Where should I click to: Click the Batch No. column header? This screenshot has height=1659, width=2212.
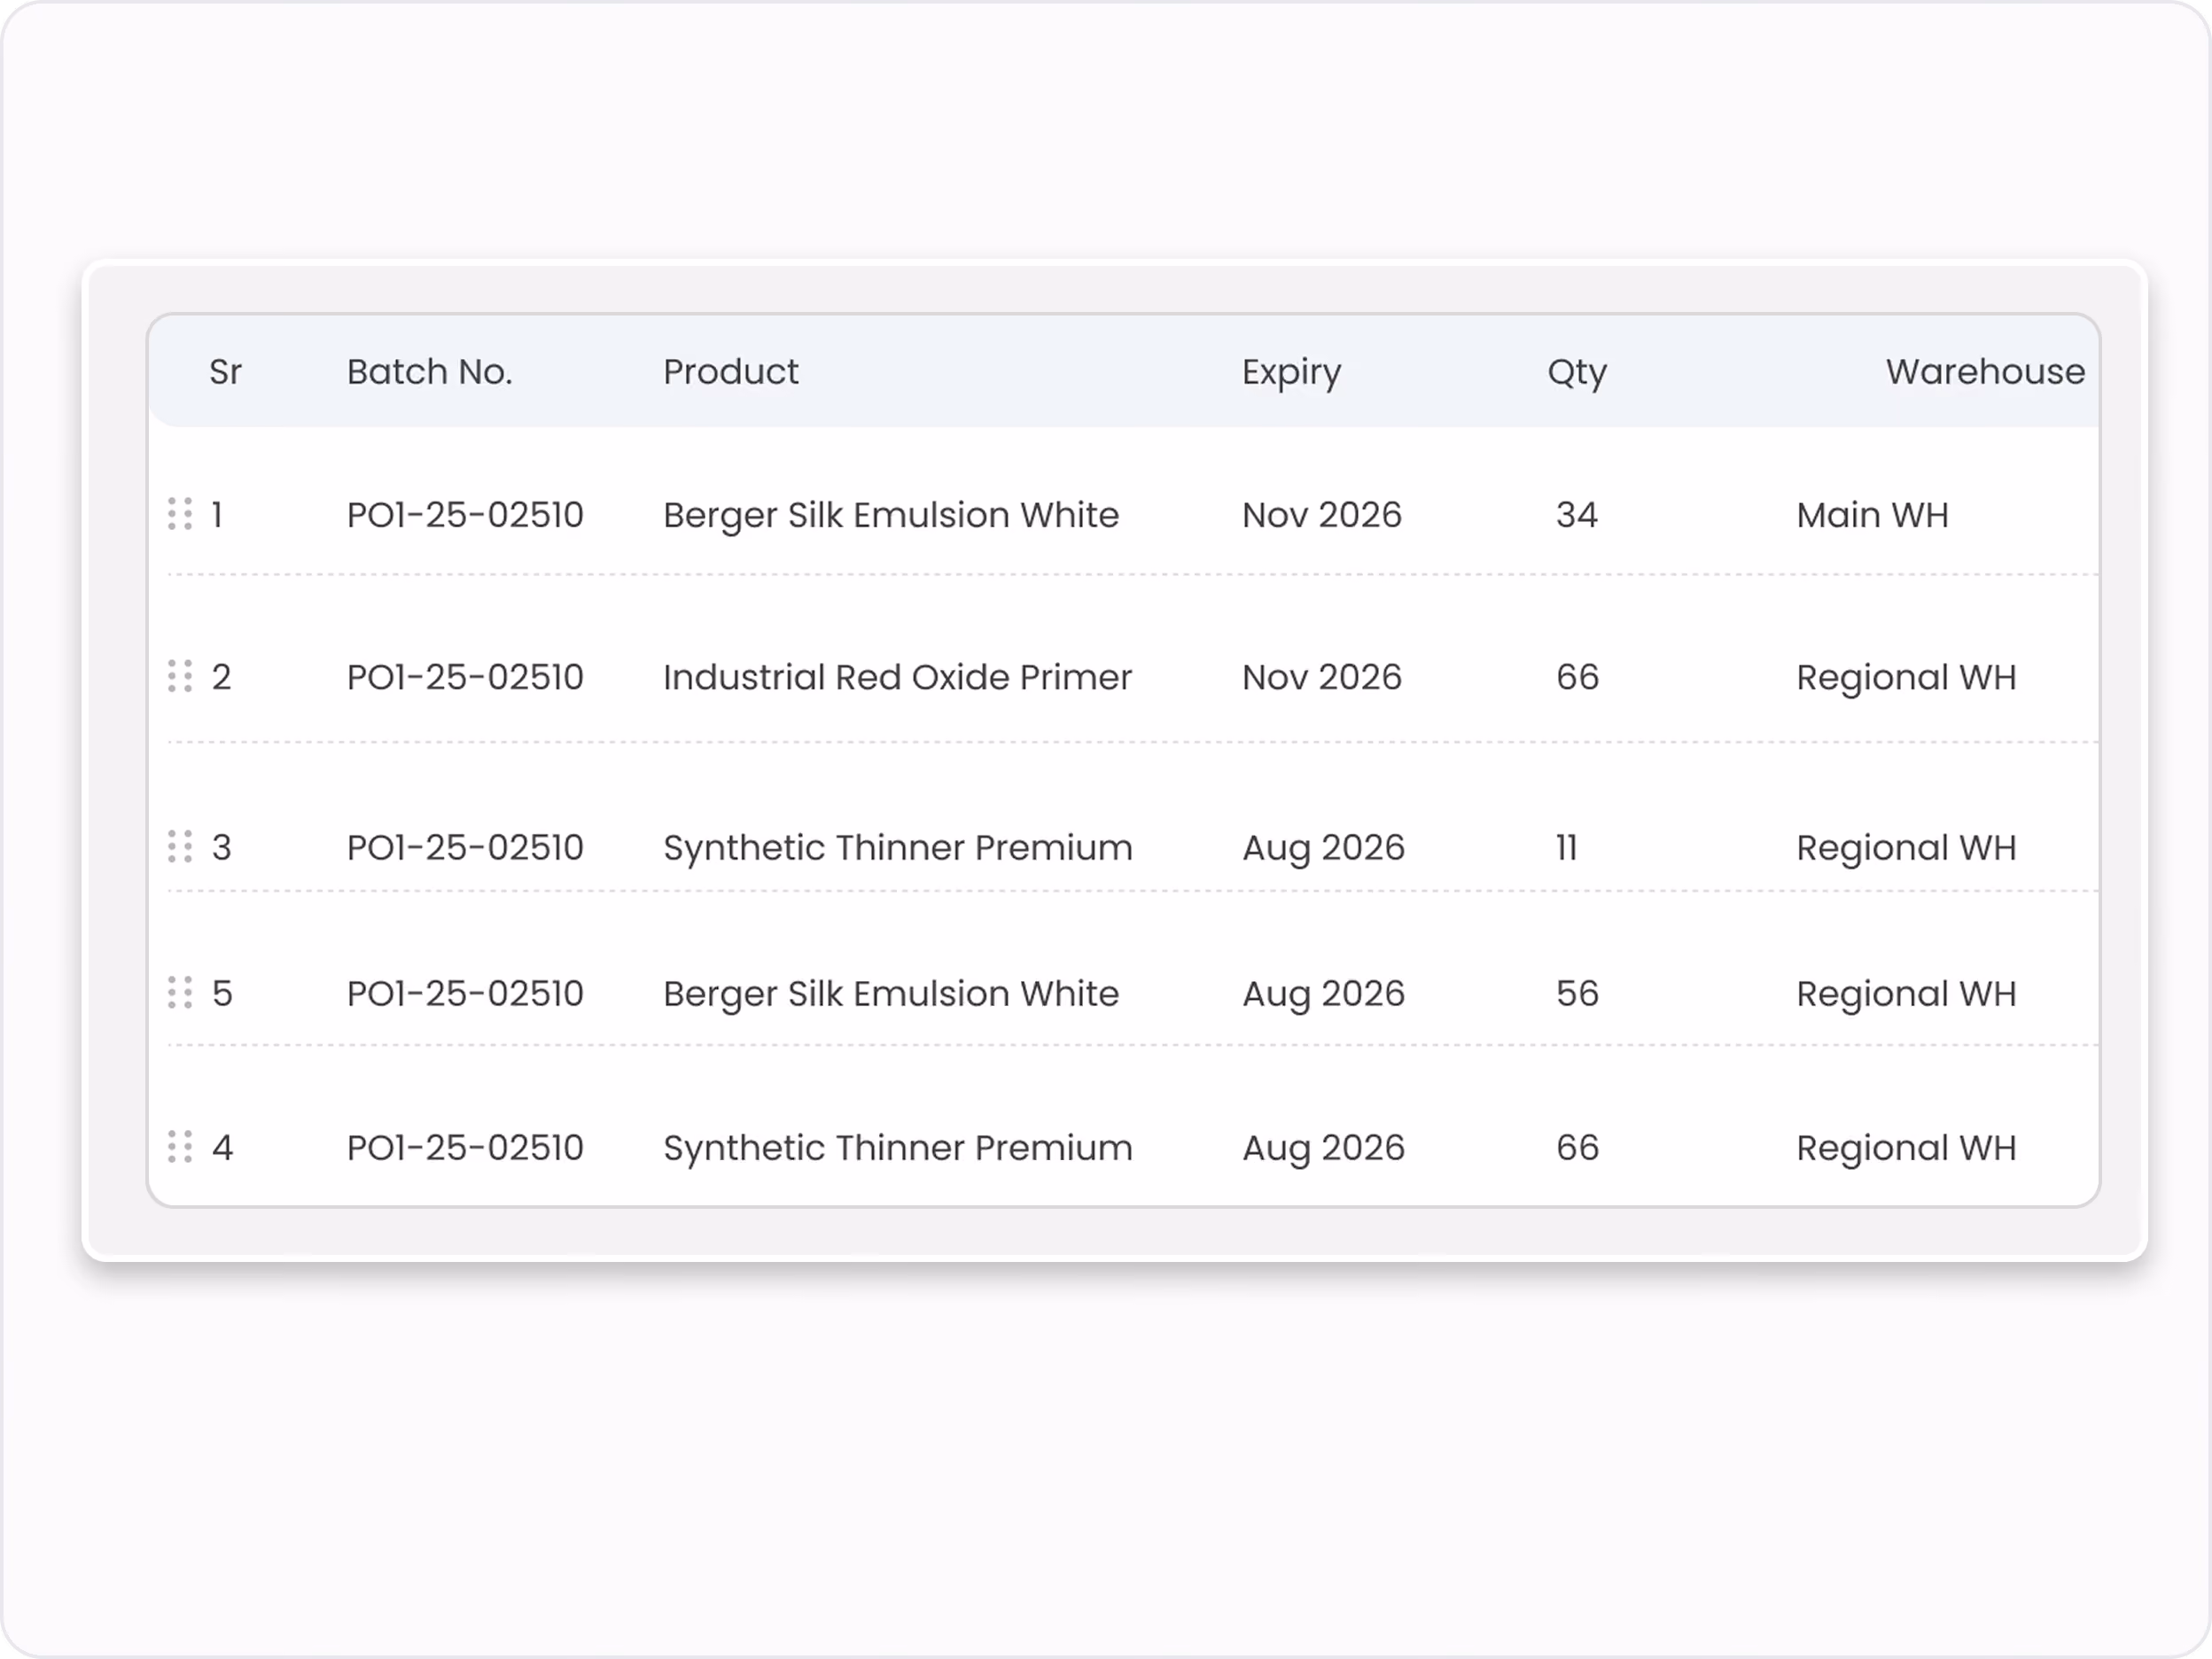coord(430,372)
